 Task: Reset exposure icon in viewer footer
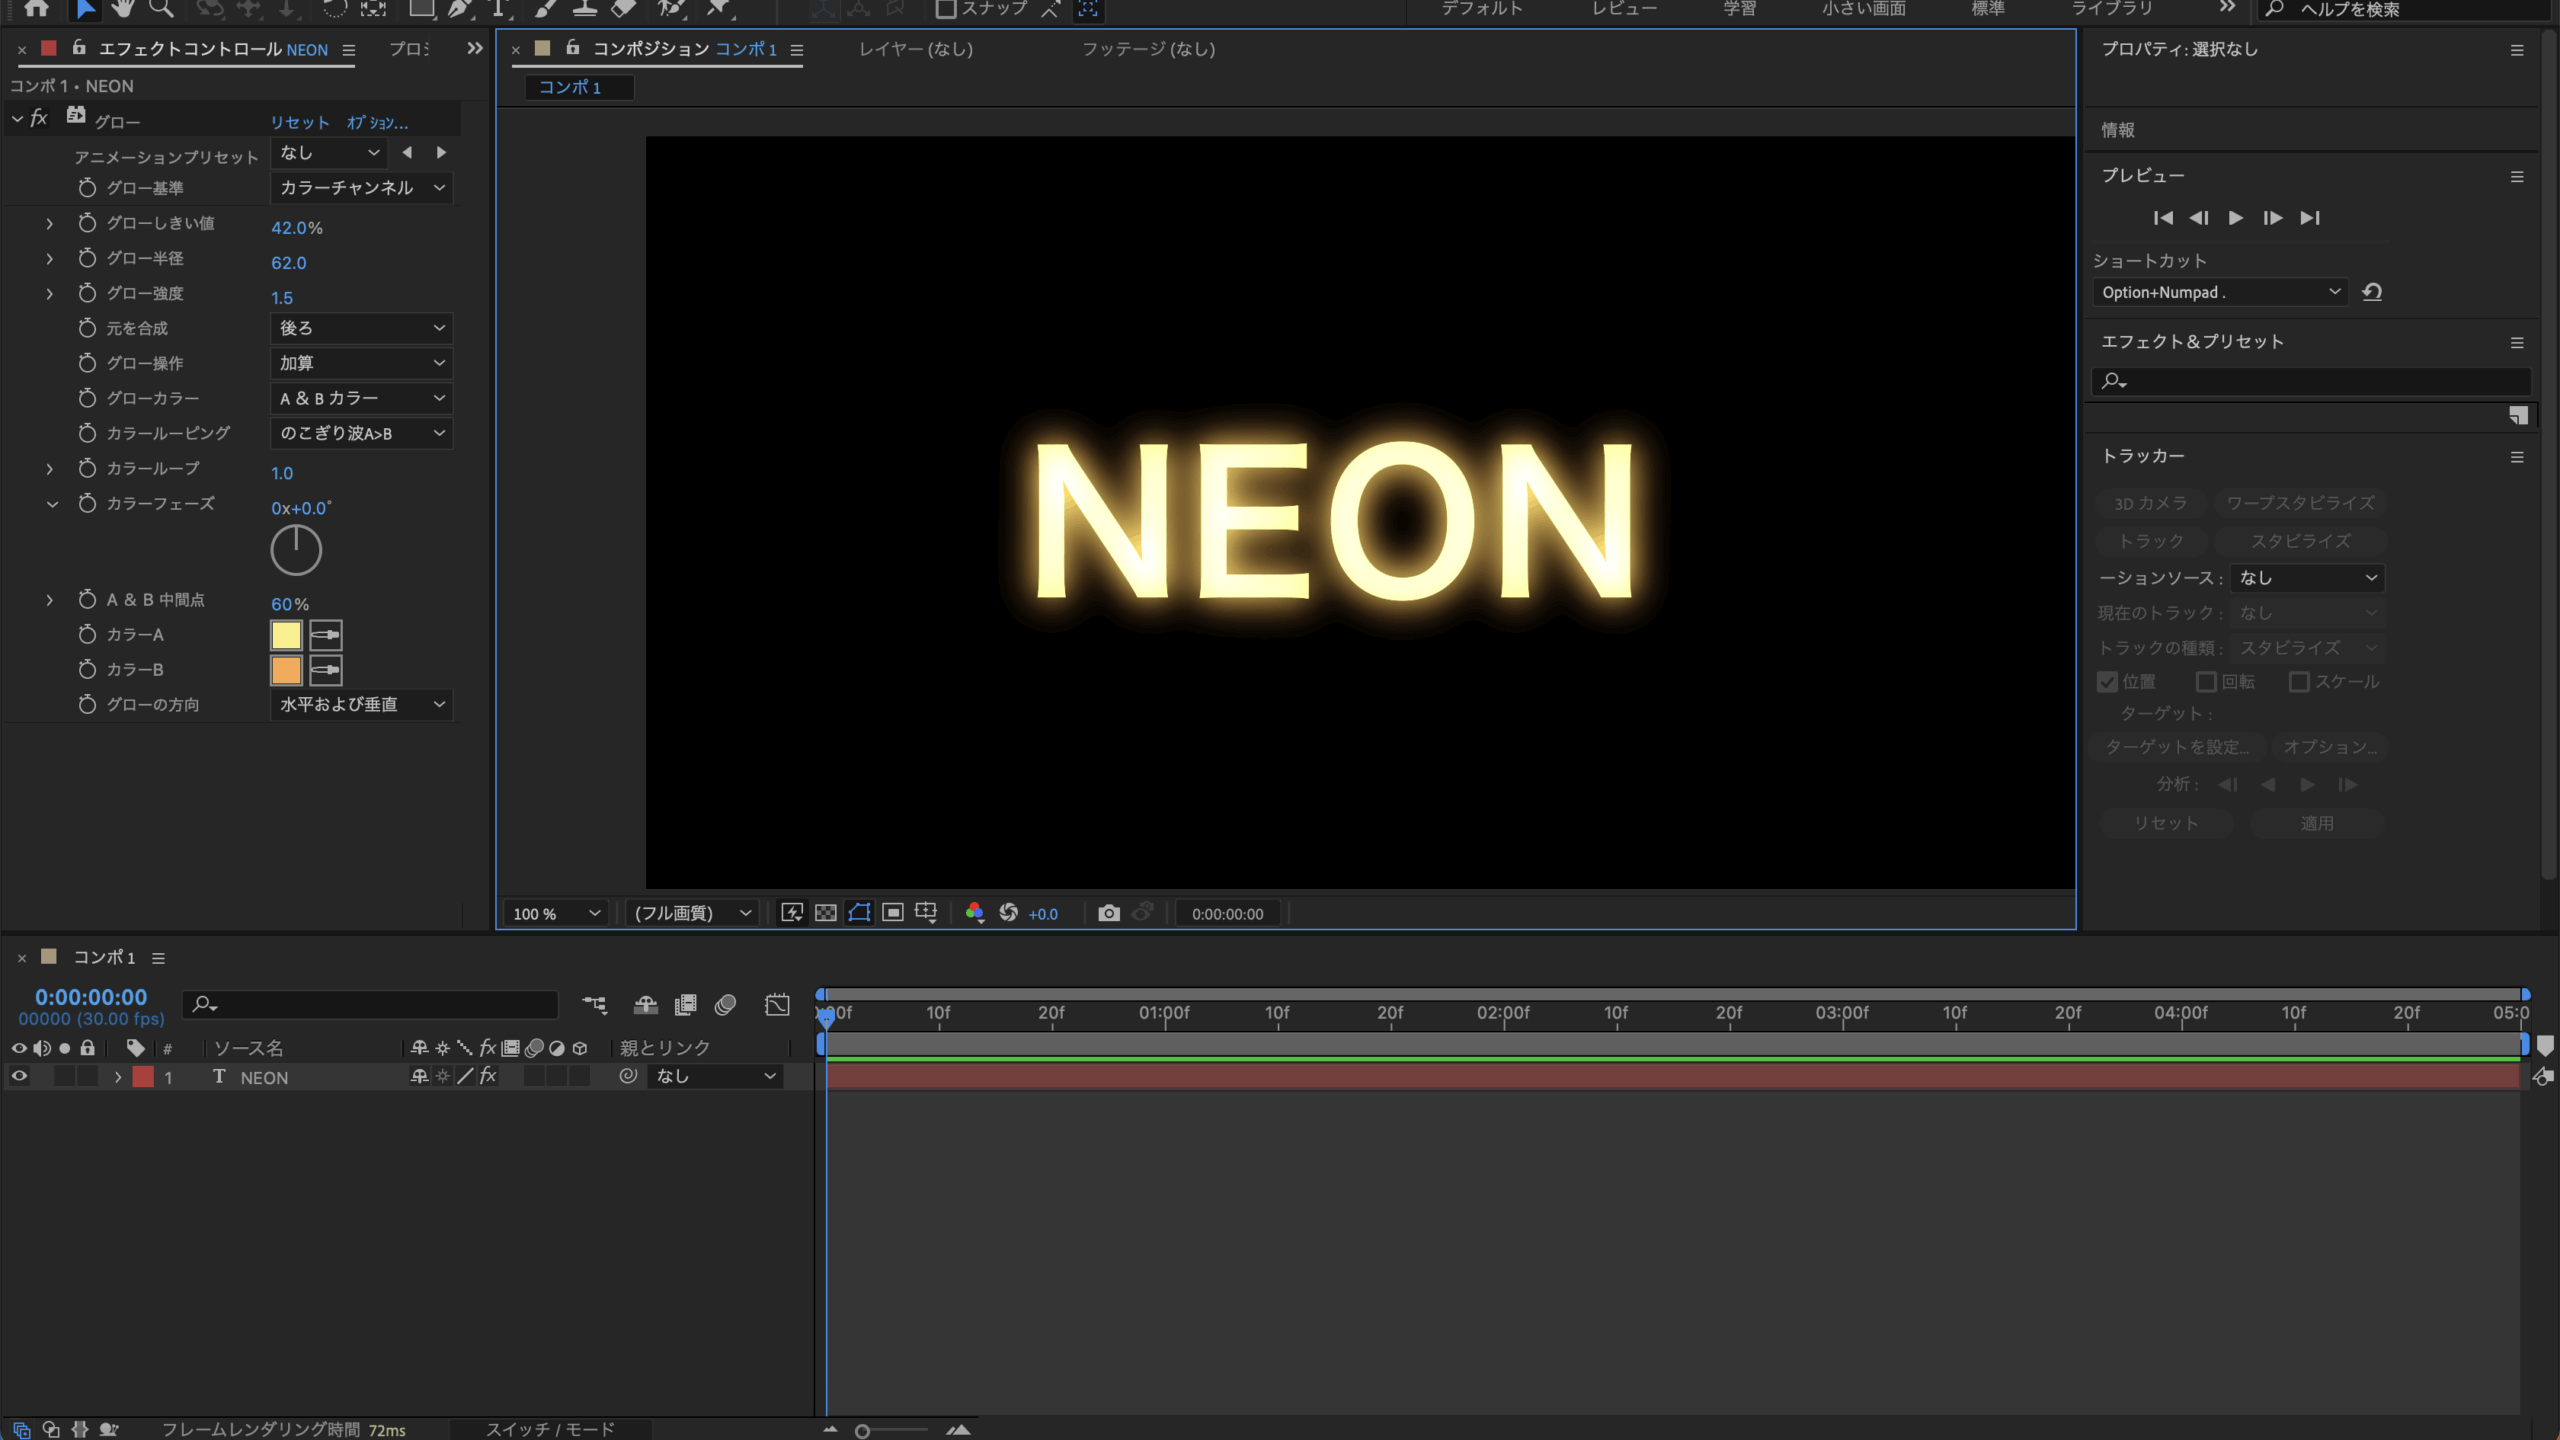(1008, 913)
